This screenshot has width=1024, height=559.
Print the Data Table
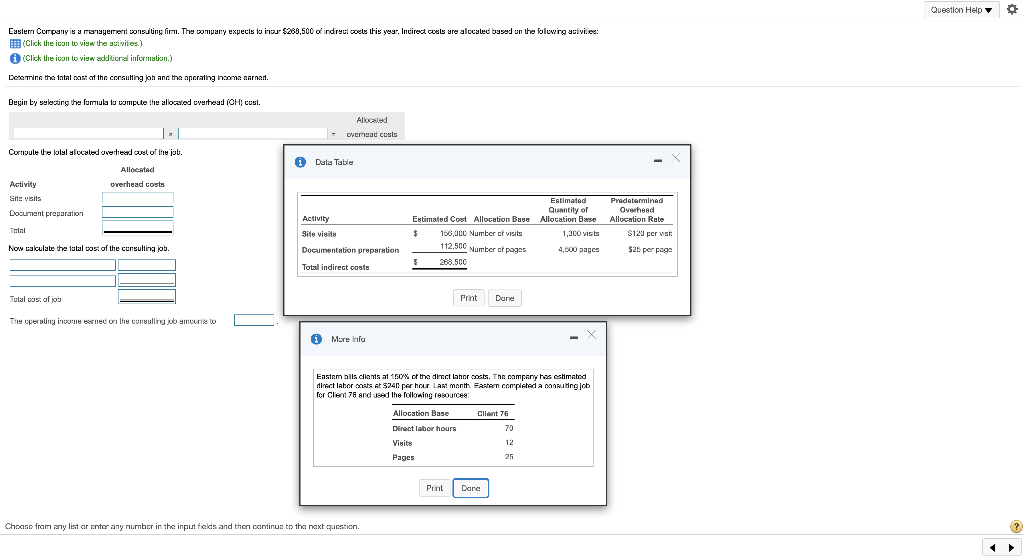click(x=468, y=298)
